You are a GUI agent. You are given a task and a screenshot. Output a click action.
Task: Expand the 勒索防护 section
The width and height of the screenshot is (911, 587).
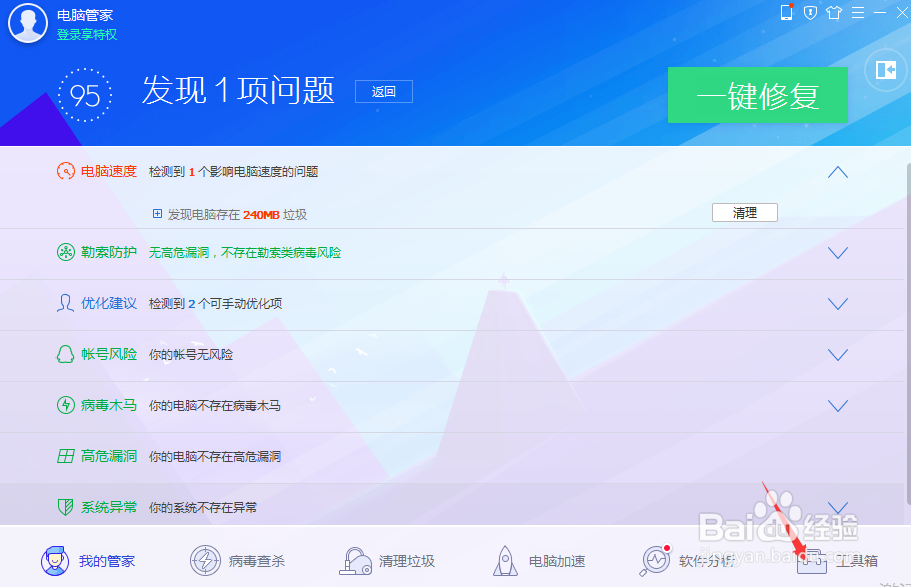[837, 252]
